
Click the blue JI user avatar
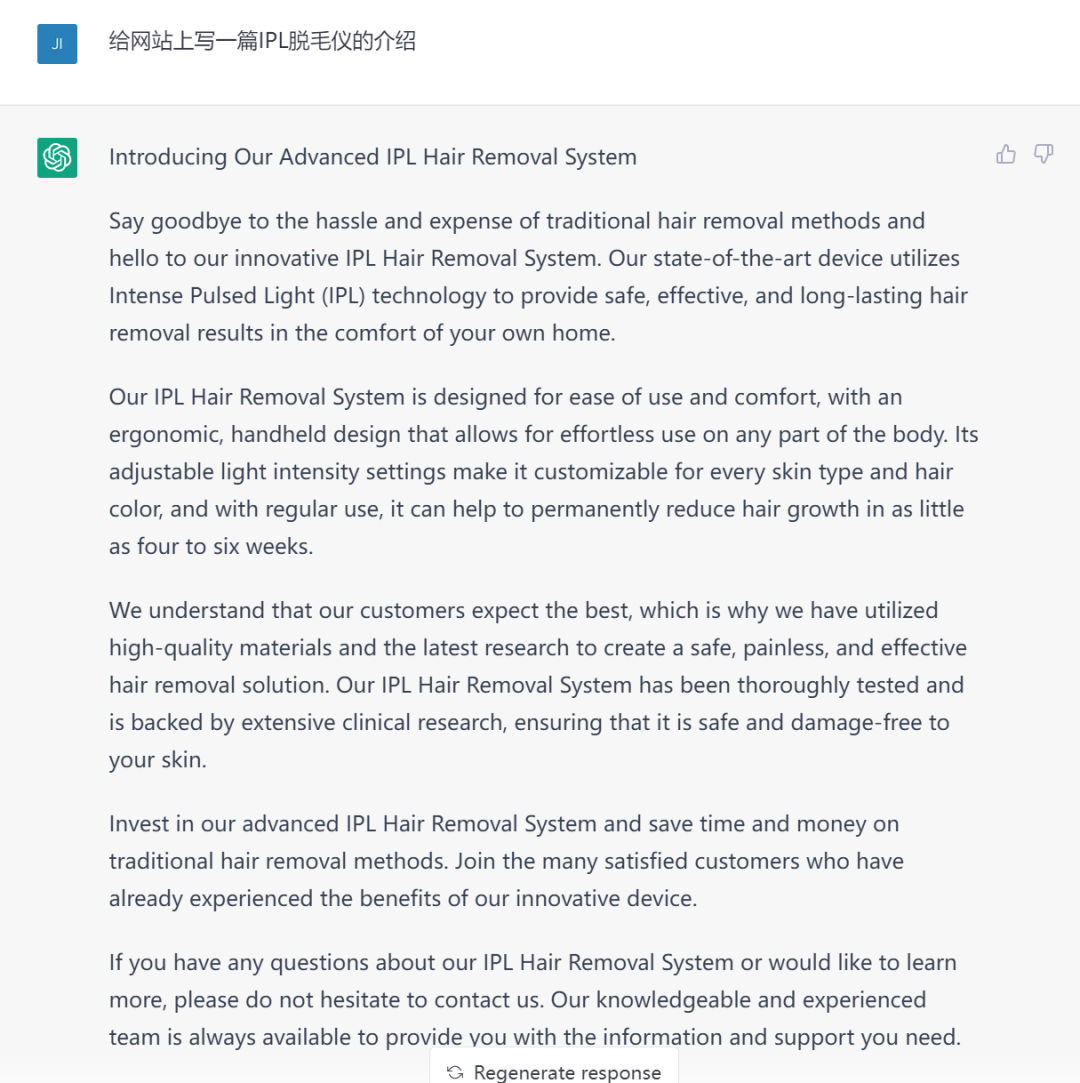pyautogui.click(x=57, y=43)
